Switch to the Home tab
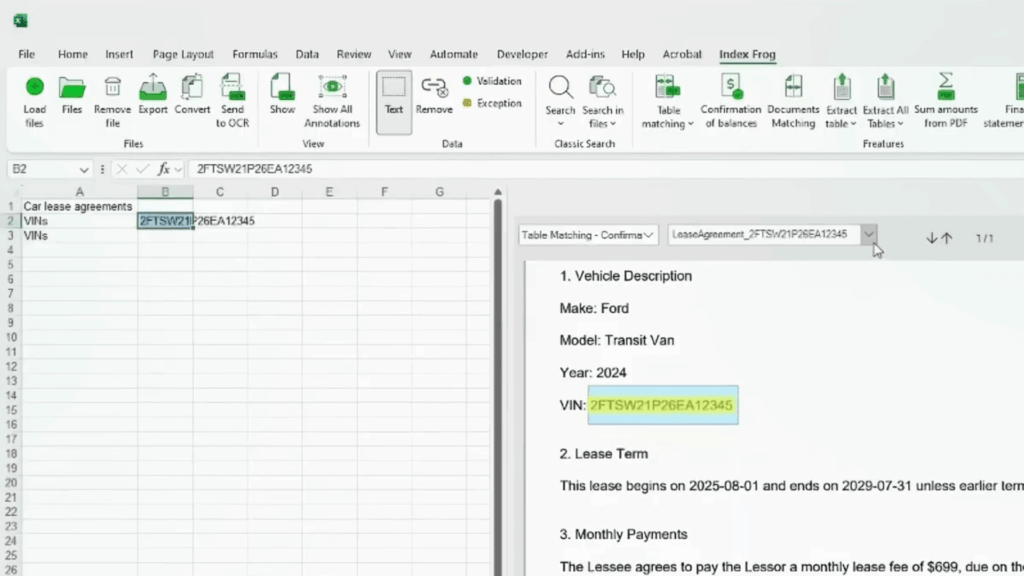The width and height of the screenshot is (1024, 576). pos(72,54)
